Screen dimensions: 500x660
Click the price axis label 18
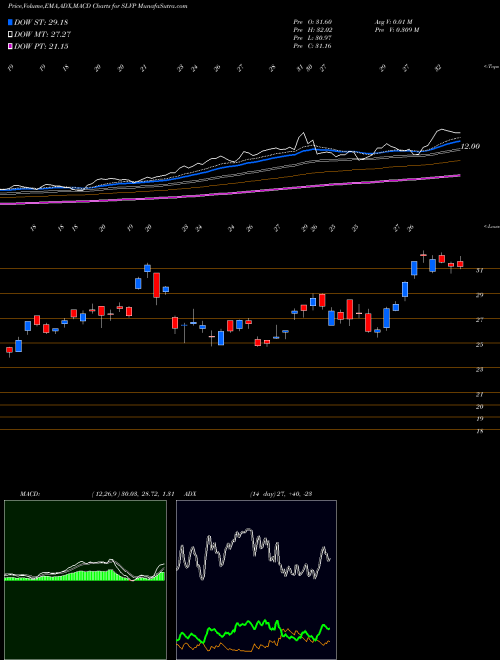479,431
